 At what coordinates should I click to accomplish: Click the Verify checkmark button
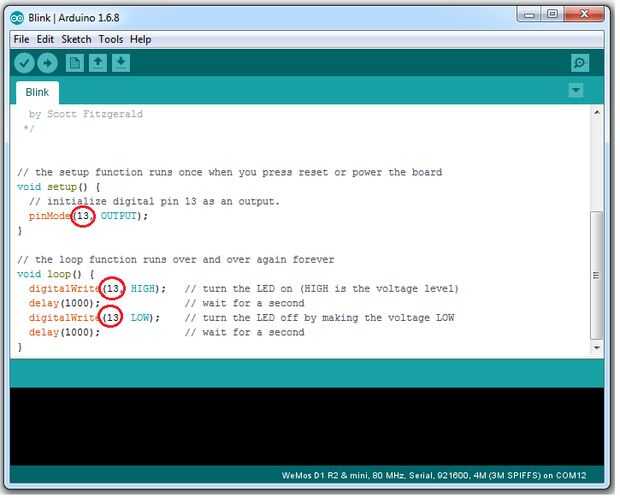[x=24, y=63]
